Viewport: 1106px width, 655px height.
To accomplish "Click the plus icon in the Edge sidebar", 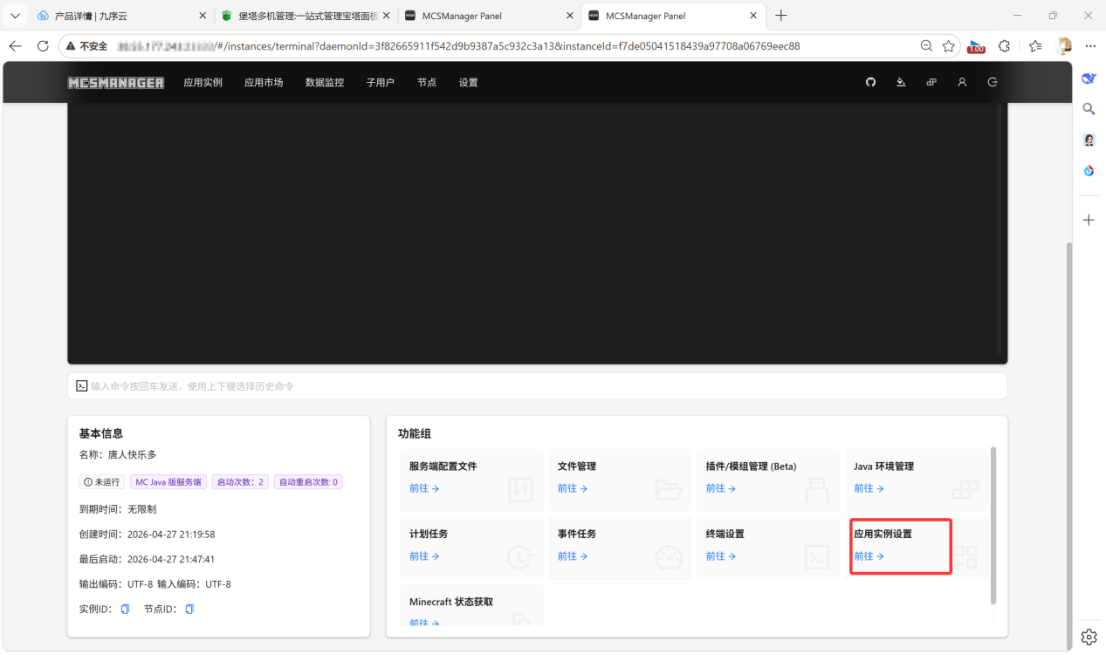I will point(1088,220).
